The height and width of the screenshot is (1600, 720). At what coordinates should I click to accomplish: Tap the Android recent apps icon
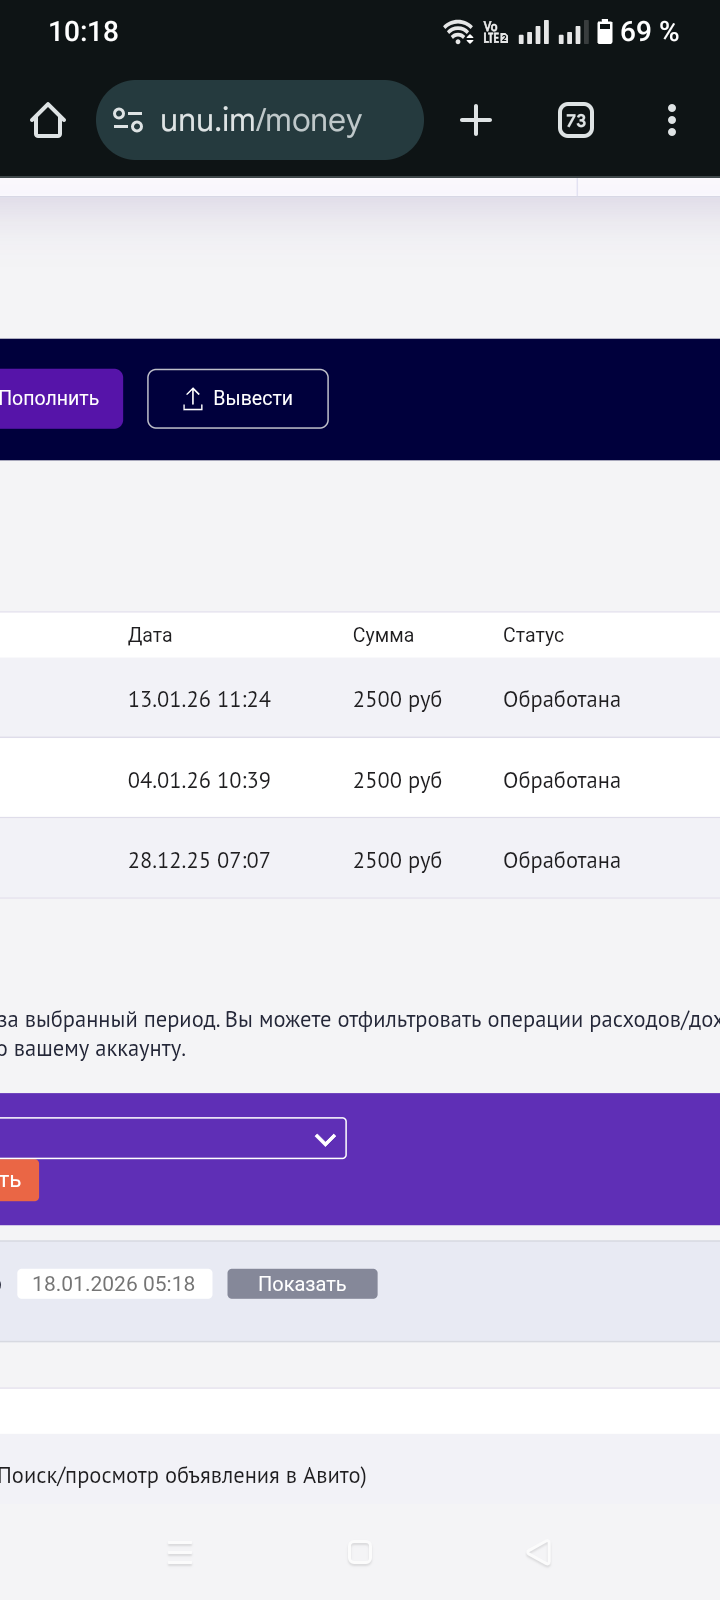coord(180,1553)
